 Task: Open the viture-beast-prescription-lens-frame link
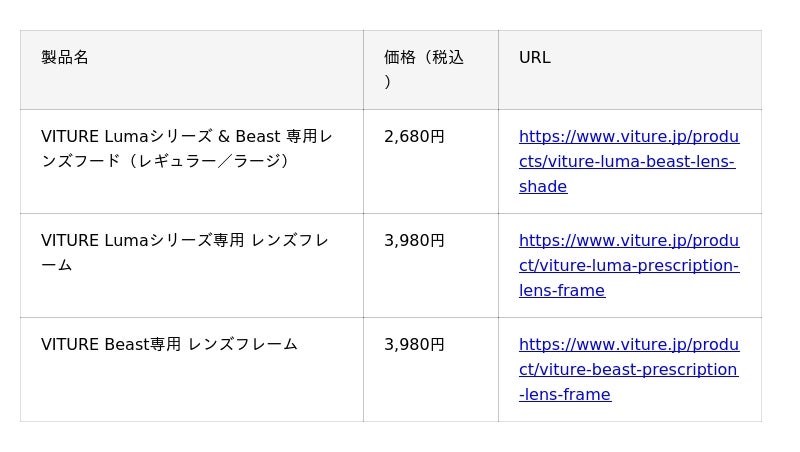pyautogui.click(x=628, y=345)
